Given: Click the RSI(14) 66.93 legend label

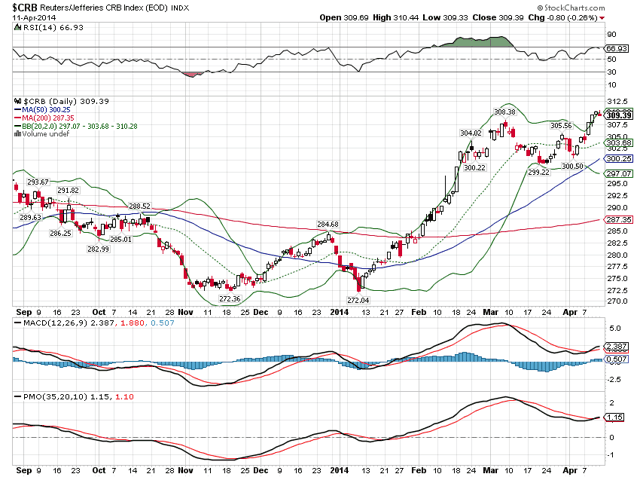Looking at the screenshot, I should pos(53,27).
